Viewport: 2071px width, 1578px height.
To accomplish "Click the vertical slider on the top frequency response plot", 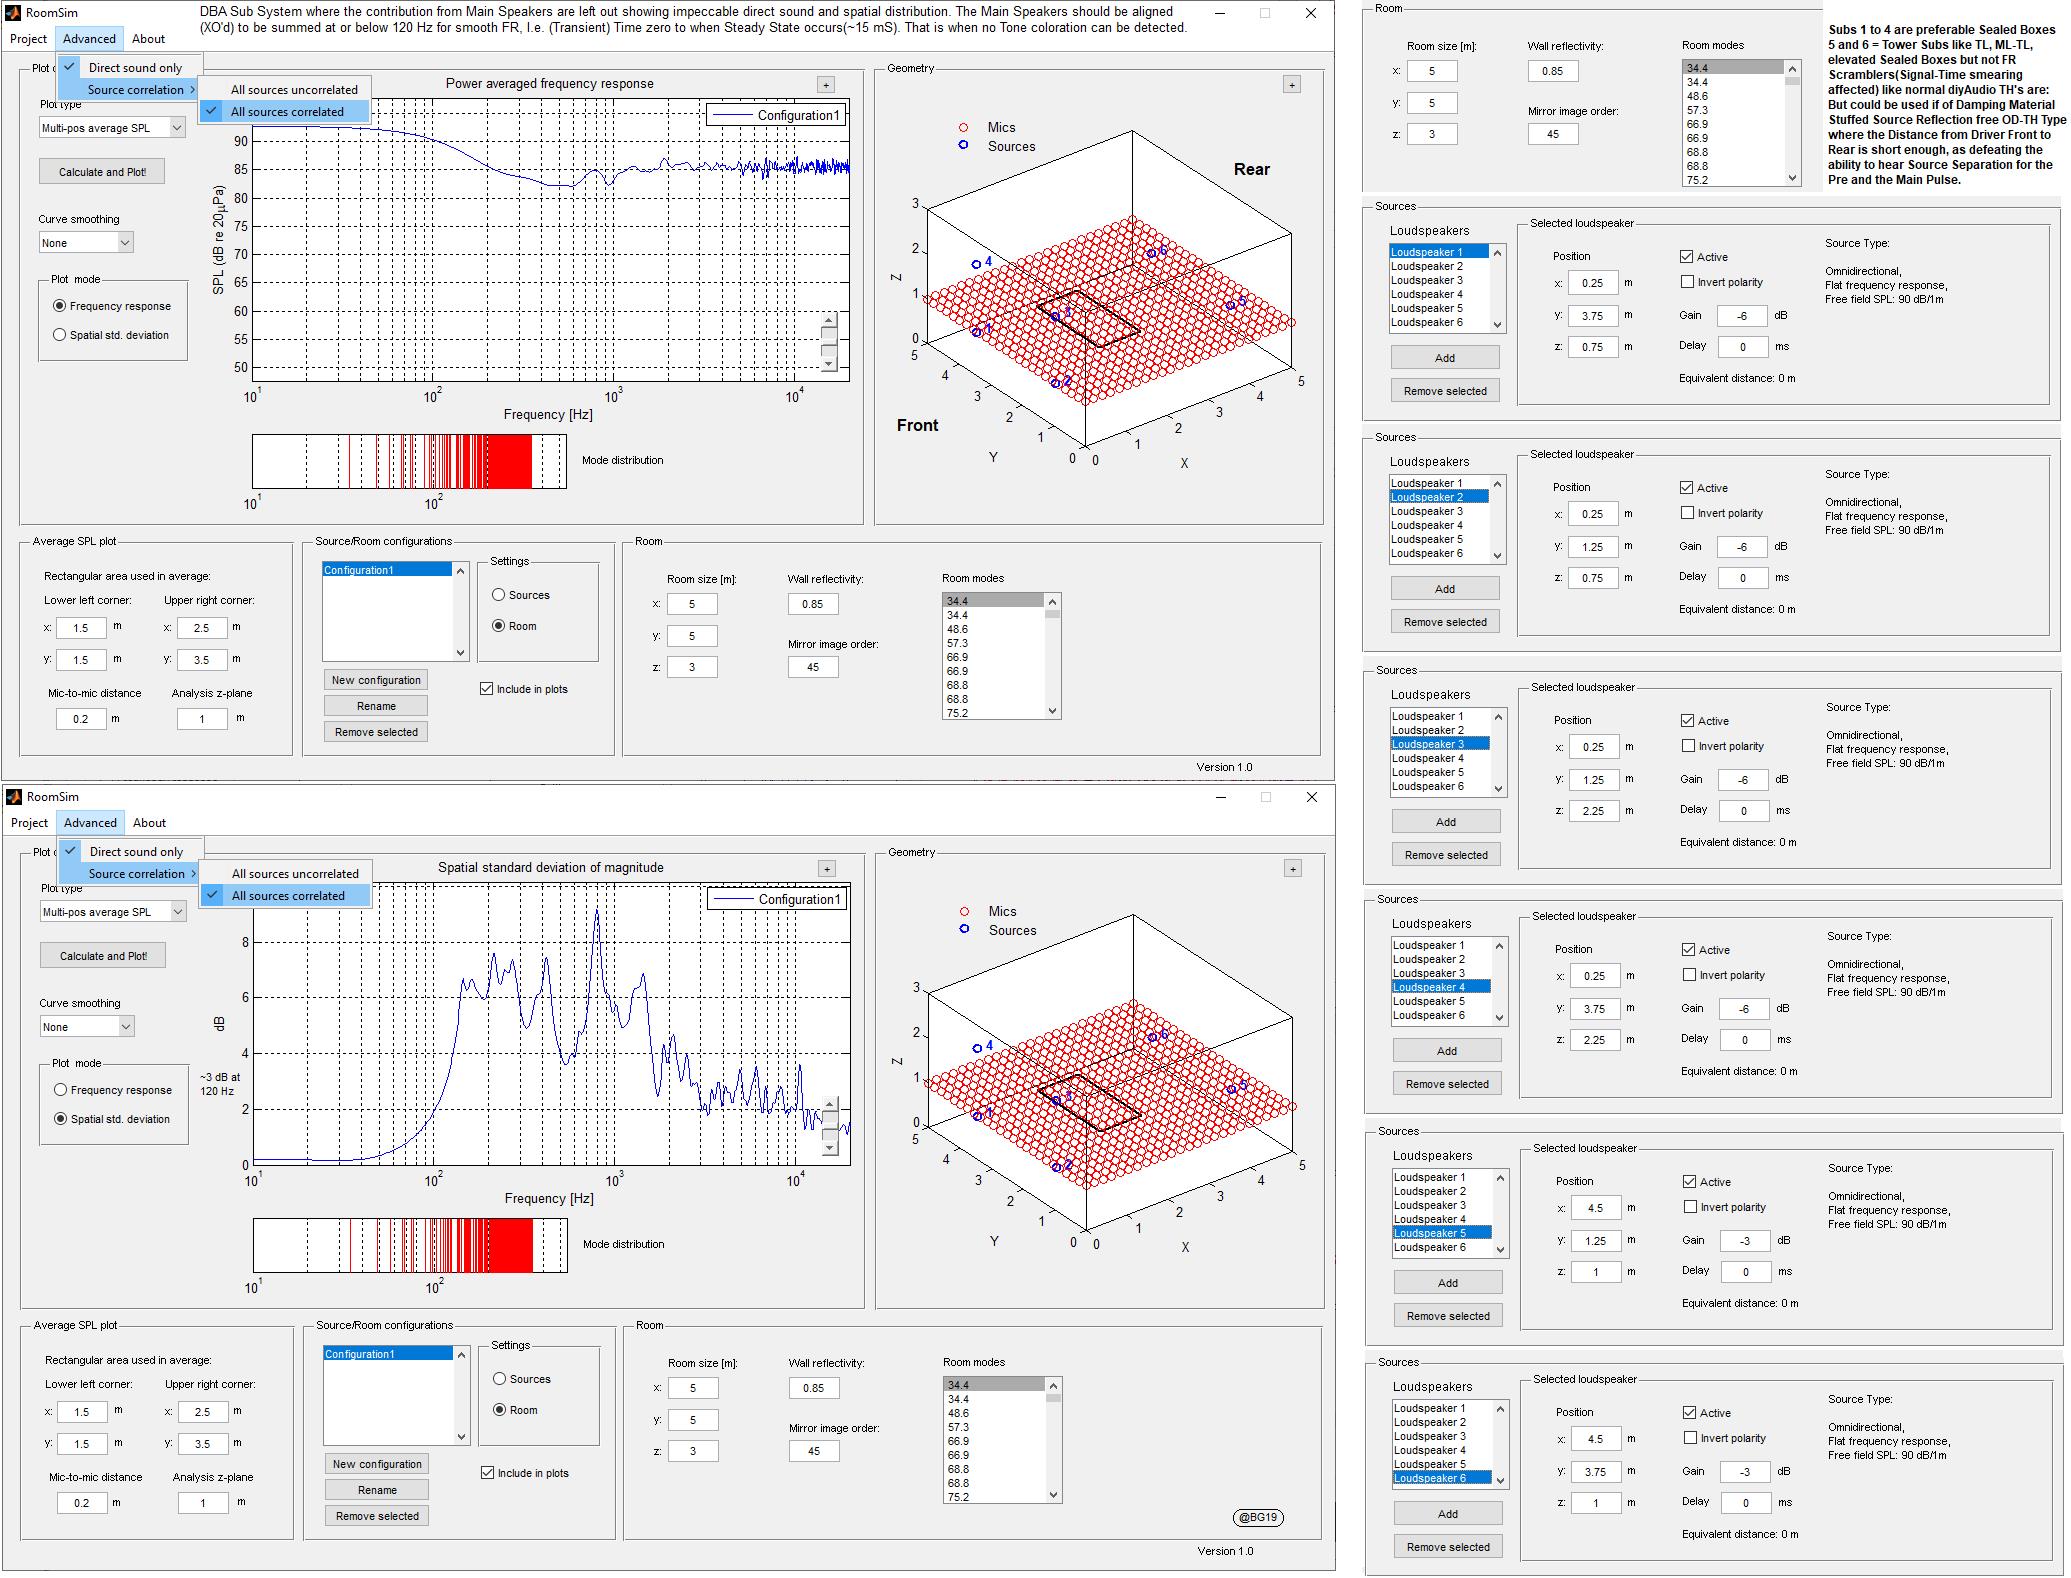I will [x=829, y=342].
